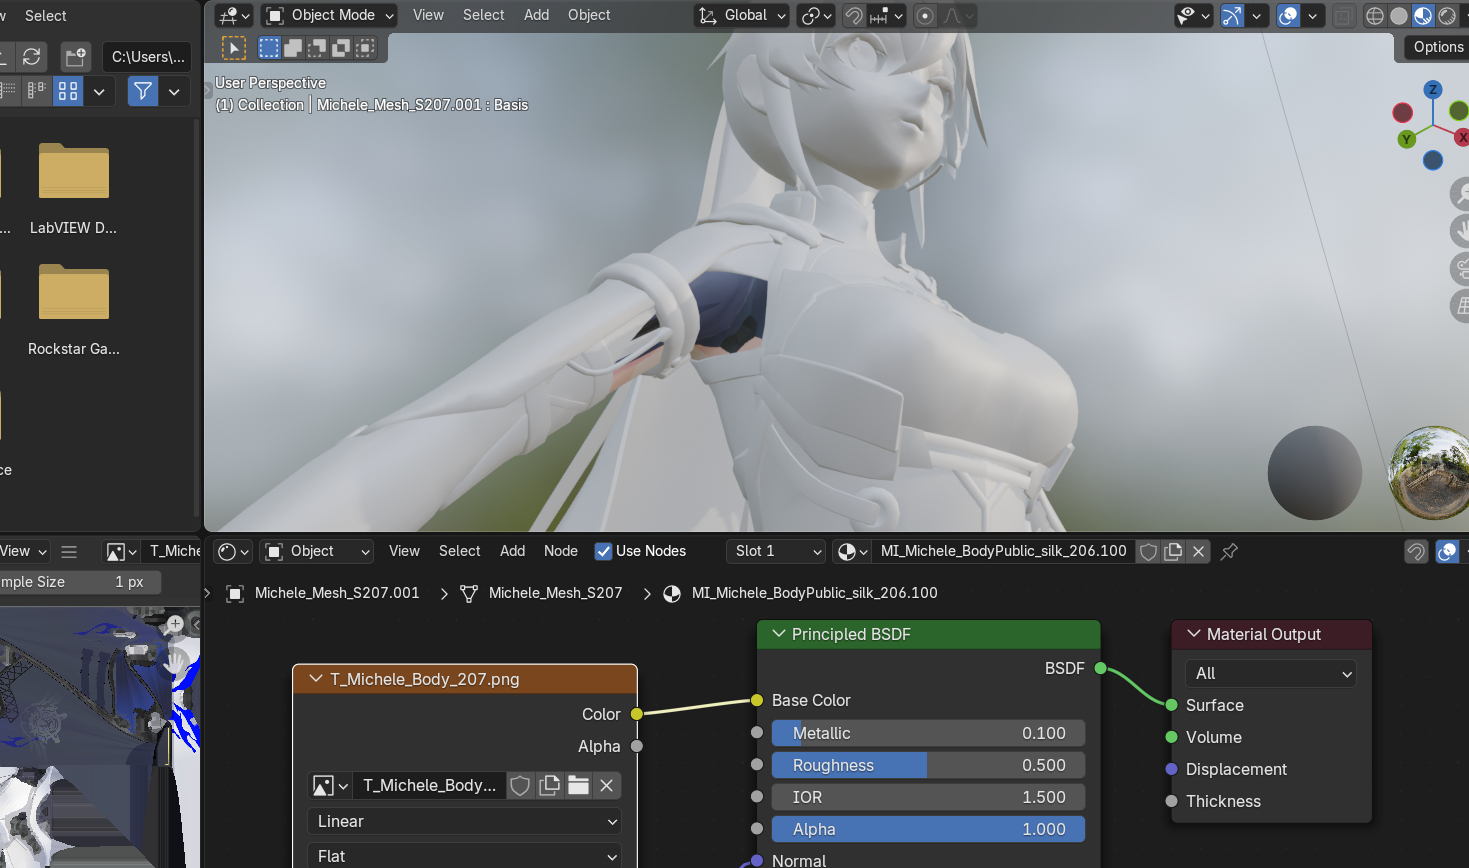Switch viewport shading to material preview
The image size is (1469, 868).
click(x=1423, y=16)
